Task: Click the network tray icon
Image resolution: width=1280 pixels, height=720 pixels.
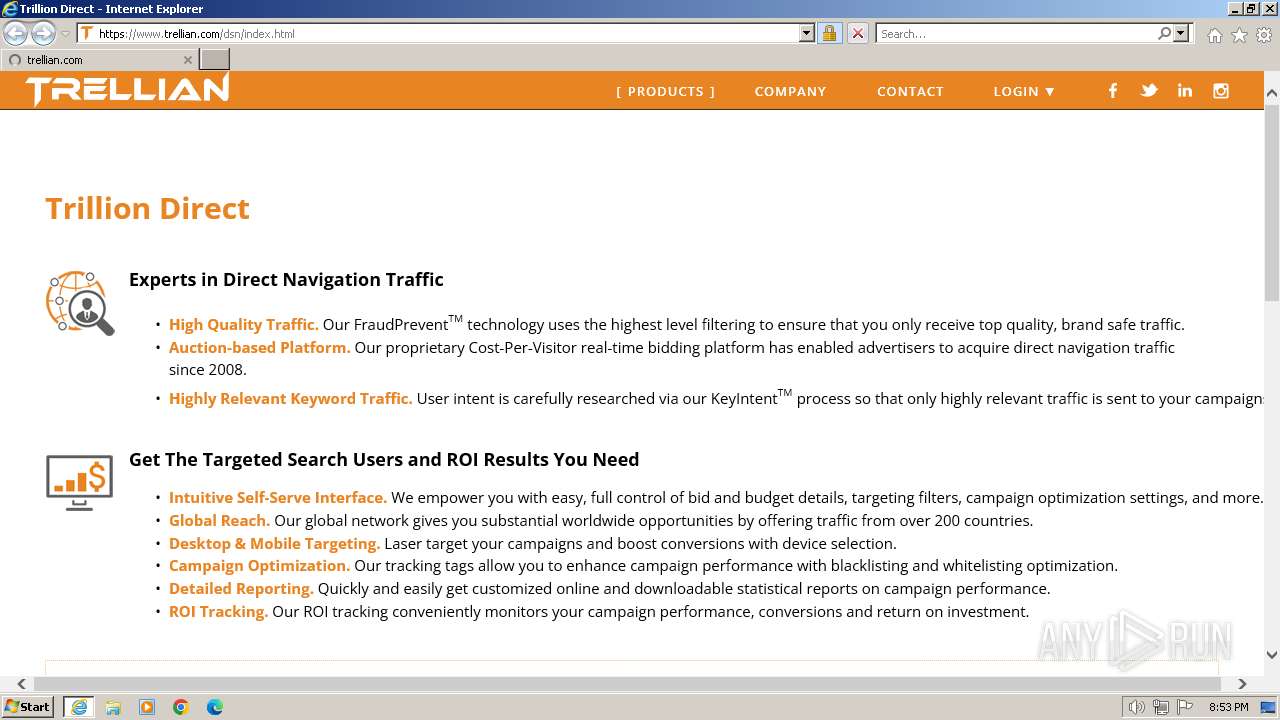Action: [1161, 707]
